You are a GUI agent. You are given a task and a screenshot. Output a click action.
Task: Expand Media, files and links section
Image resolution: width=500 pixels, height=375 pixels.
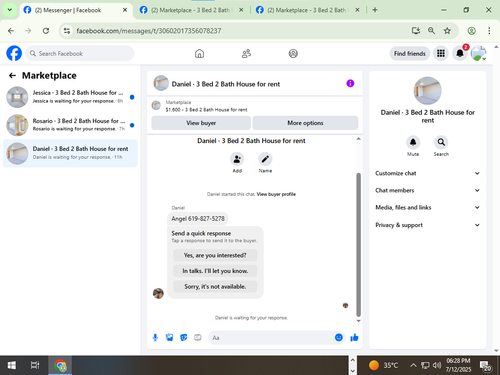point(427,207)
